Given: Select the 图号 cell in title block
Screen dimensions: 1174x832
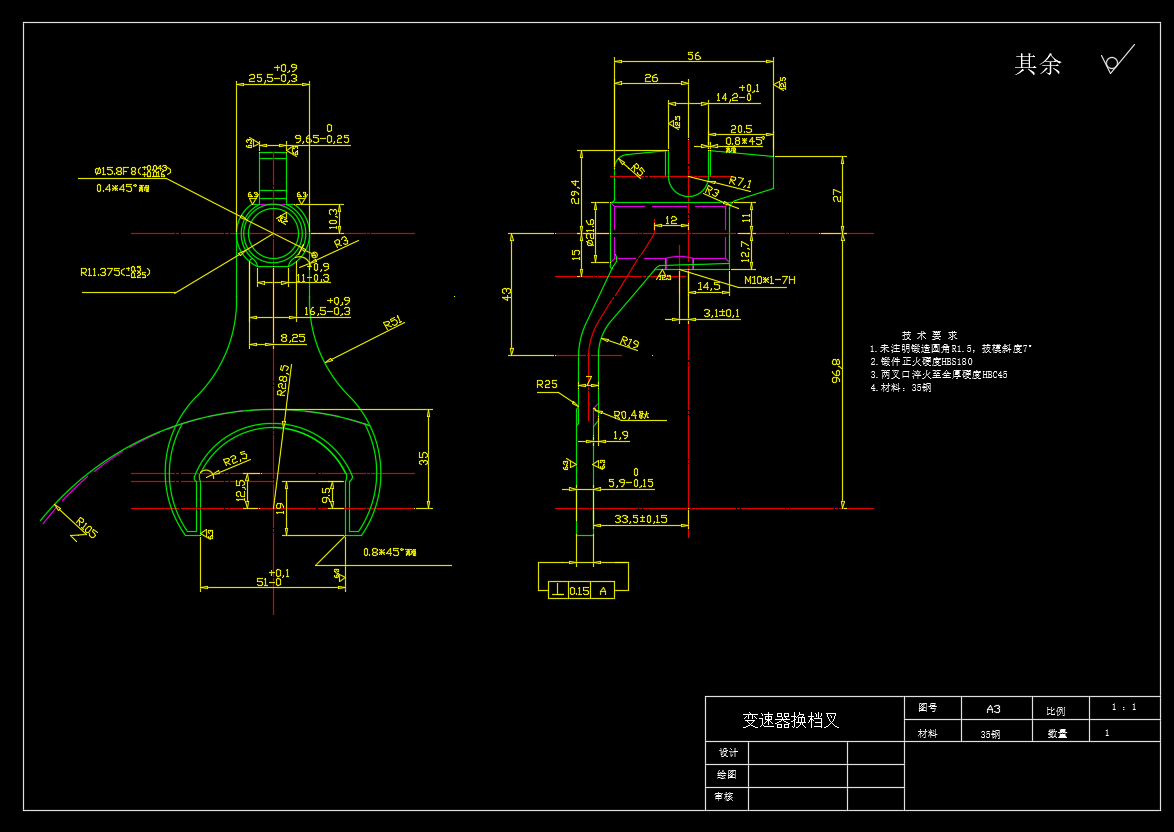Looking at the screenshot, I should click(928, 708).
